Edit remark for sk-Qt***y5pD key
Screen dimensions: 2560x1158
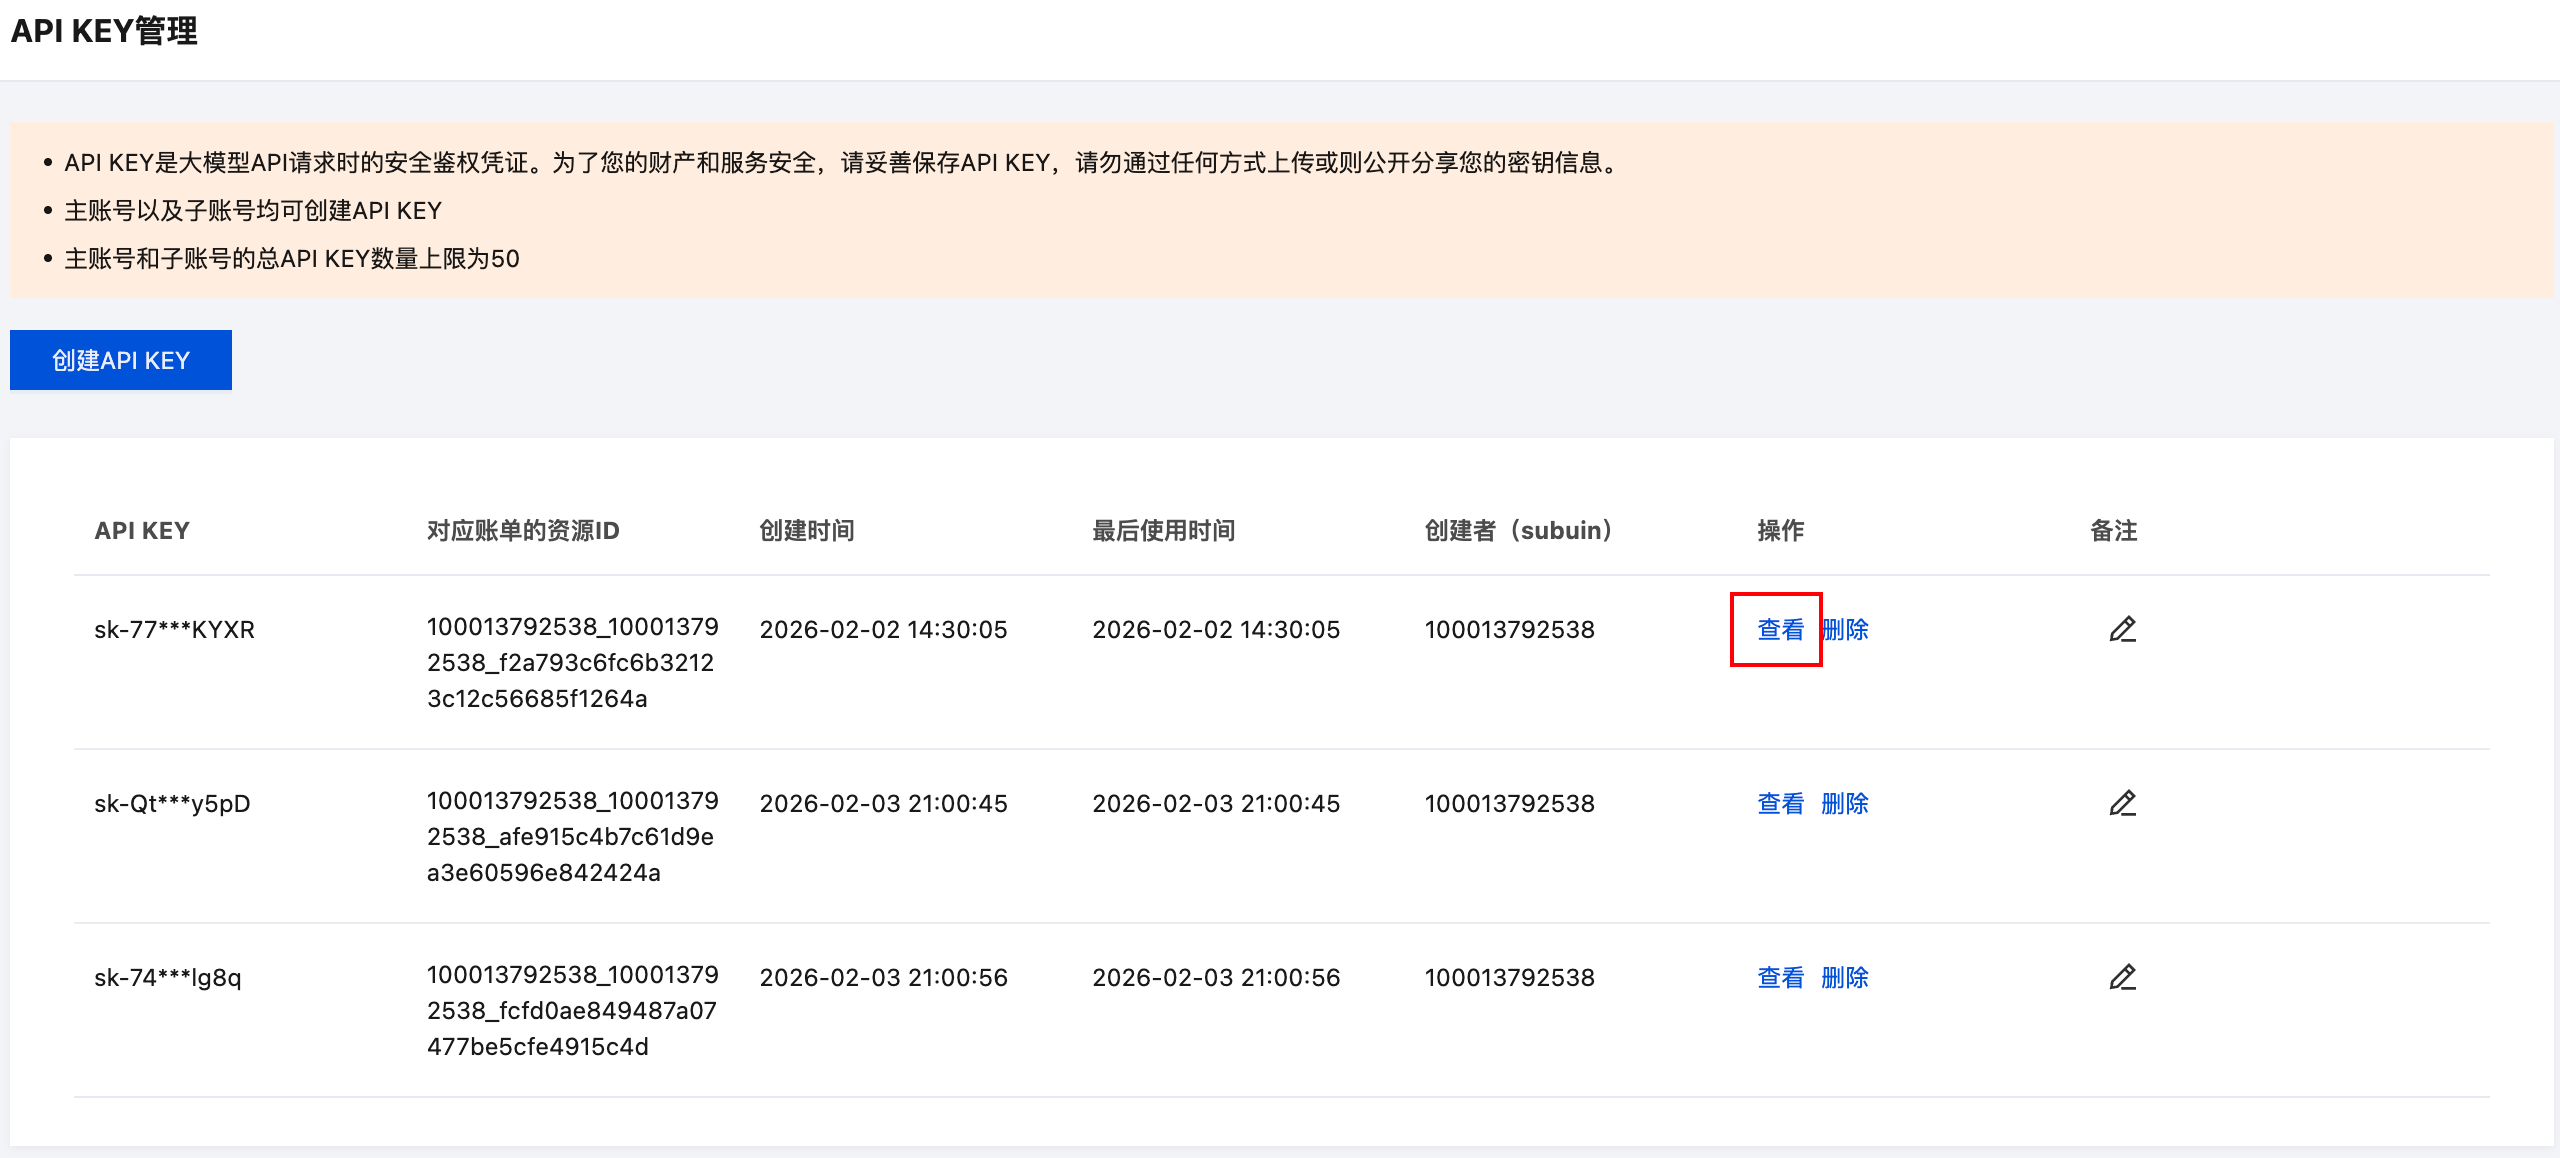[x=2122, y=803]
